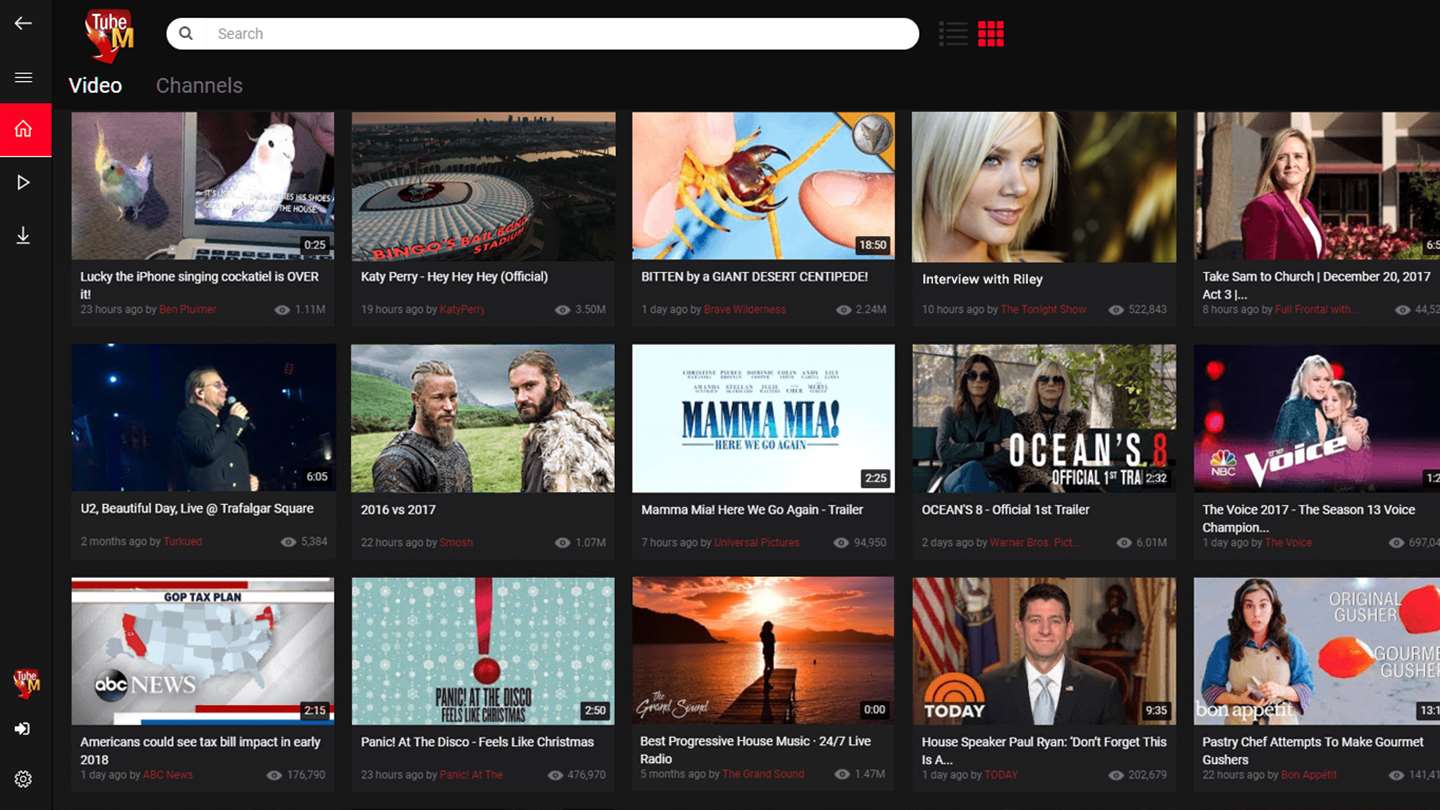The image size is (1440, 810).
Task: Click the search magnifier icon
Action: coord(186,33)
